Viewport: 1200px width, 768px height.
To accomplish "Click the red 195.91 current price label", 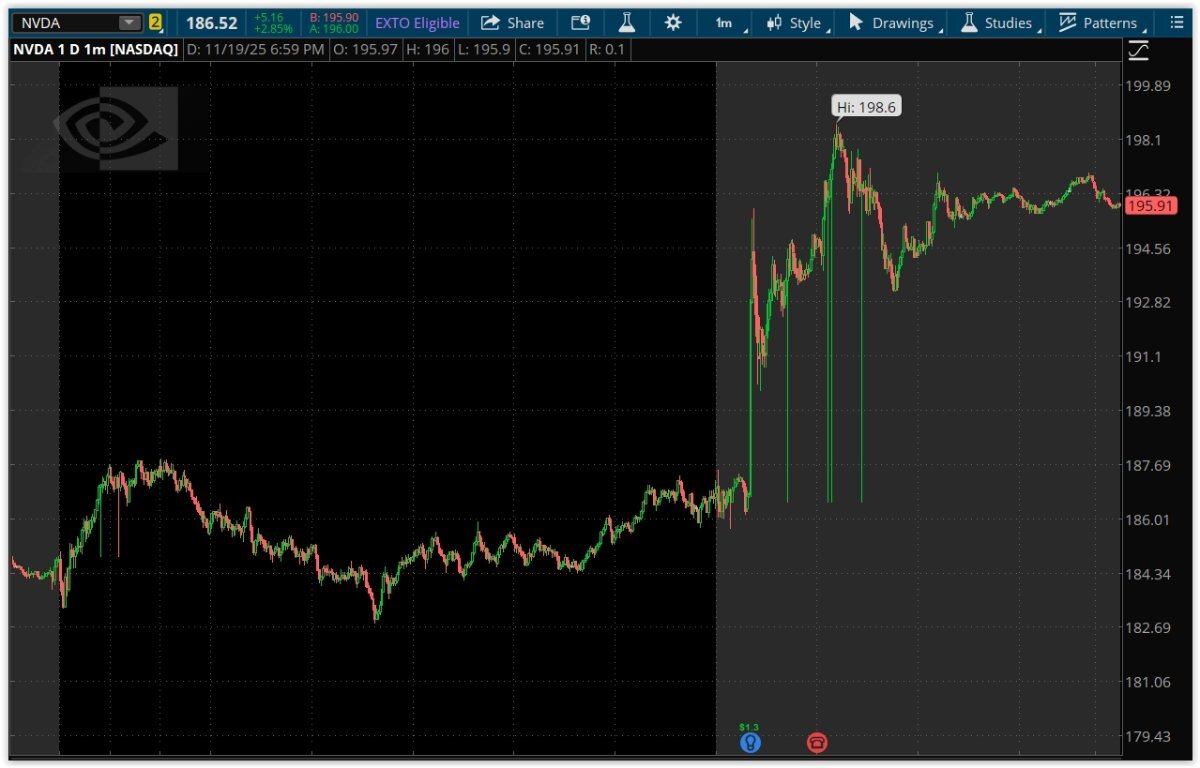I will click(1148, 206).
